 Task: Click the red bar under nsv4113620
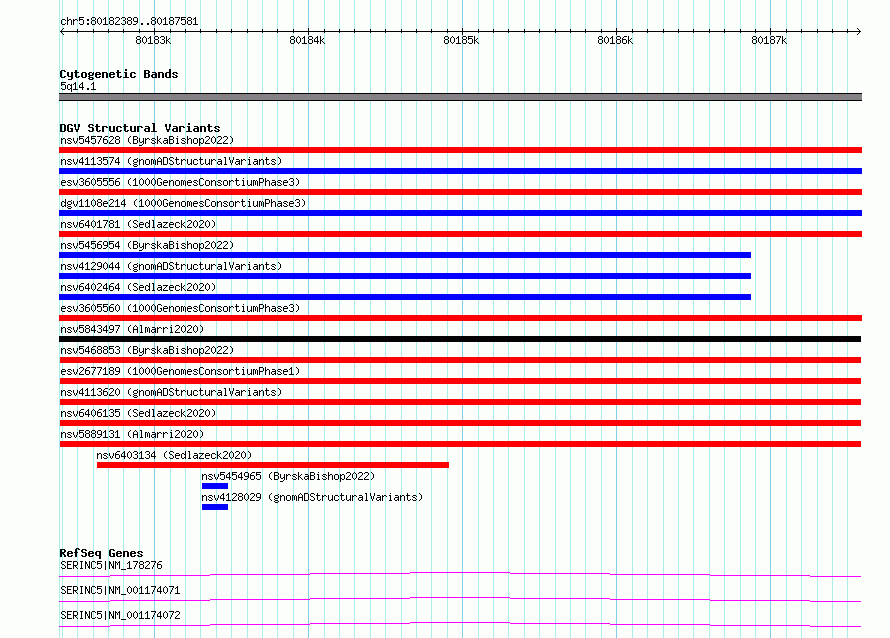pos(460,402)
